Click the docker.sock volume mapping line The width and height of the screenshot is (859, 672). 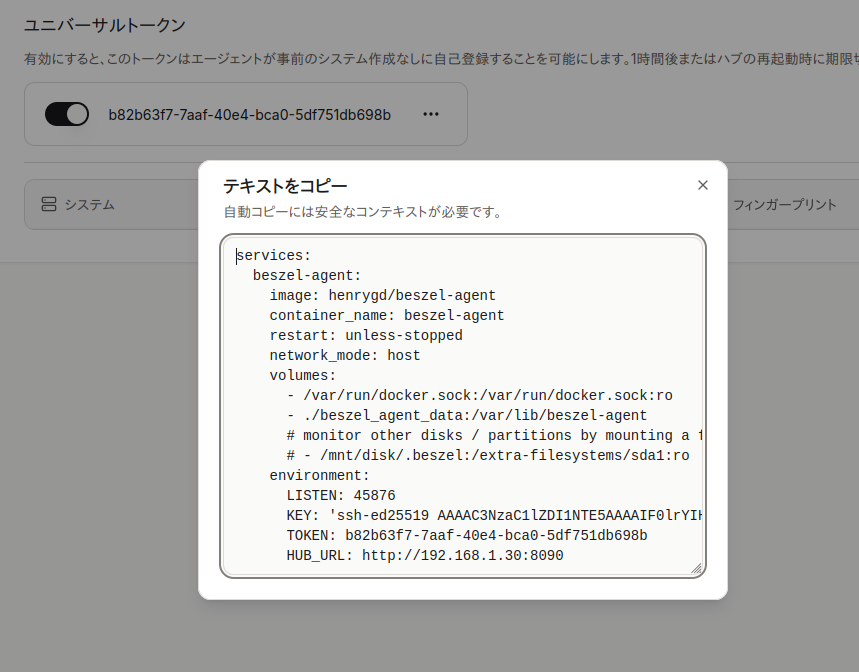[479, 396]
